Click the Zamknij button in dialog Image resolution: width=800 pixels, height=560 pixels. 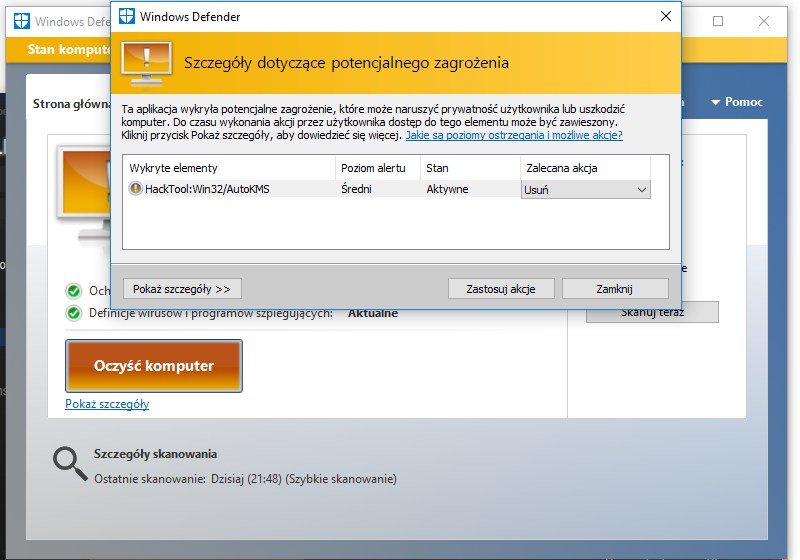pyautogui.click(x=615, y=289)
